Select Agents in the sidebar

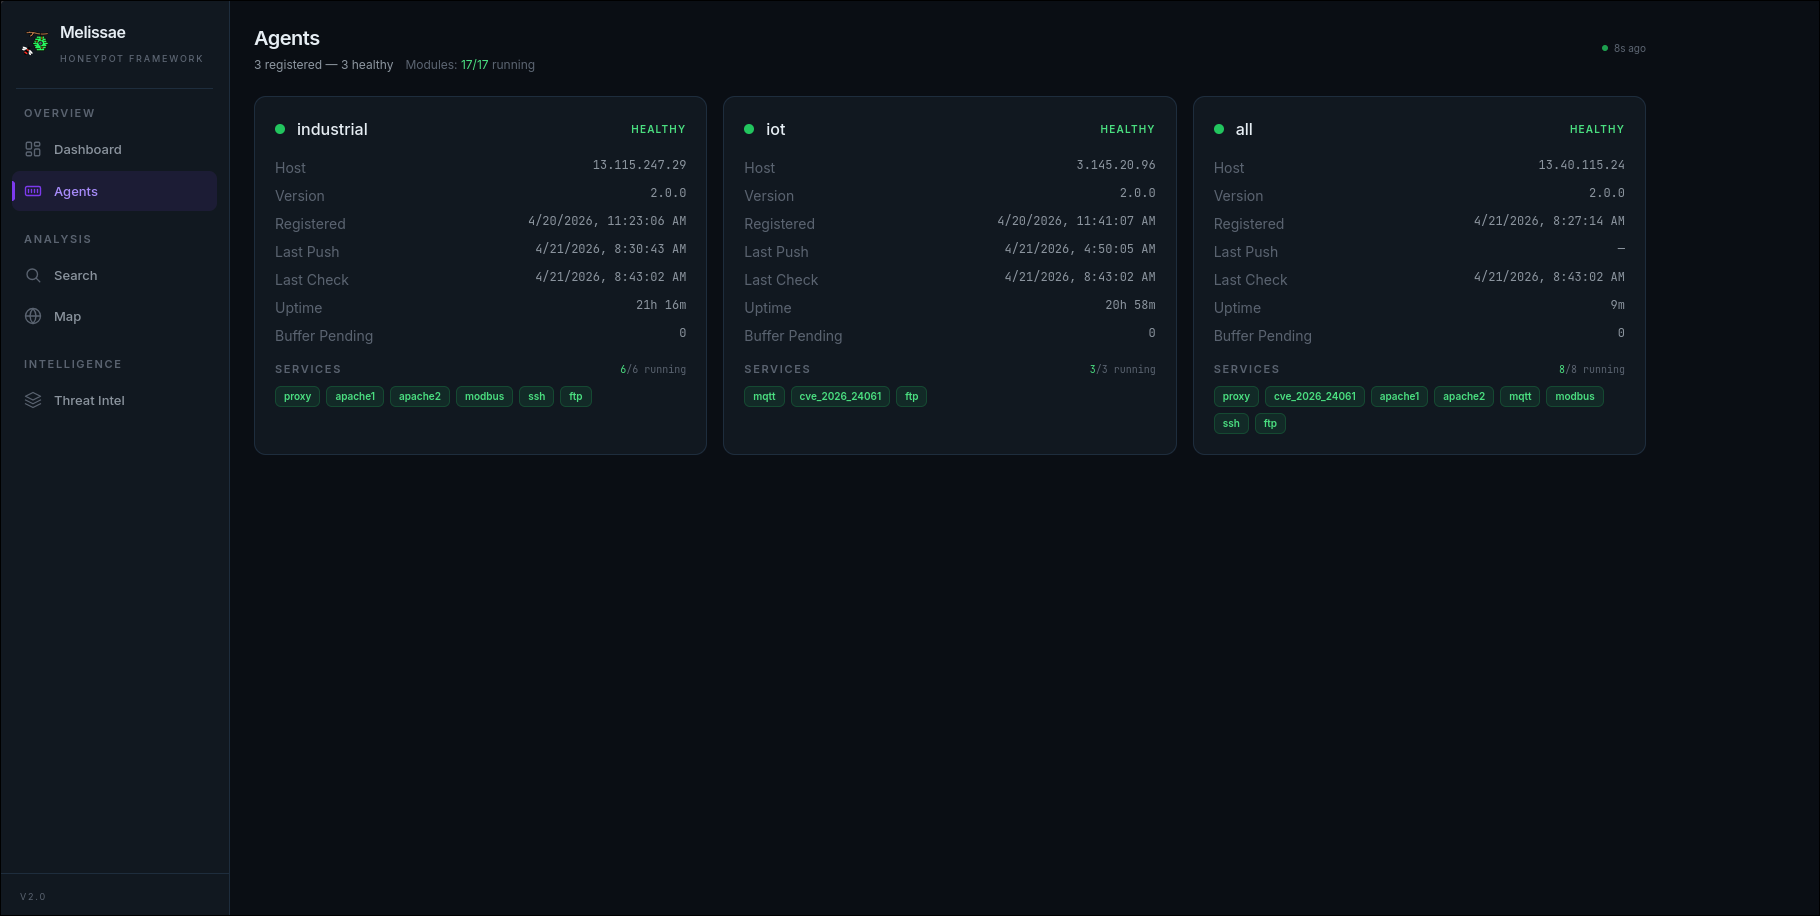pyautogui.click(x=115, y=191)
